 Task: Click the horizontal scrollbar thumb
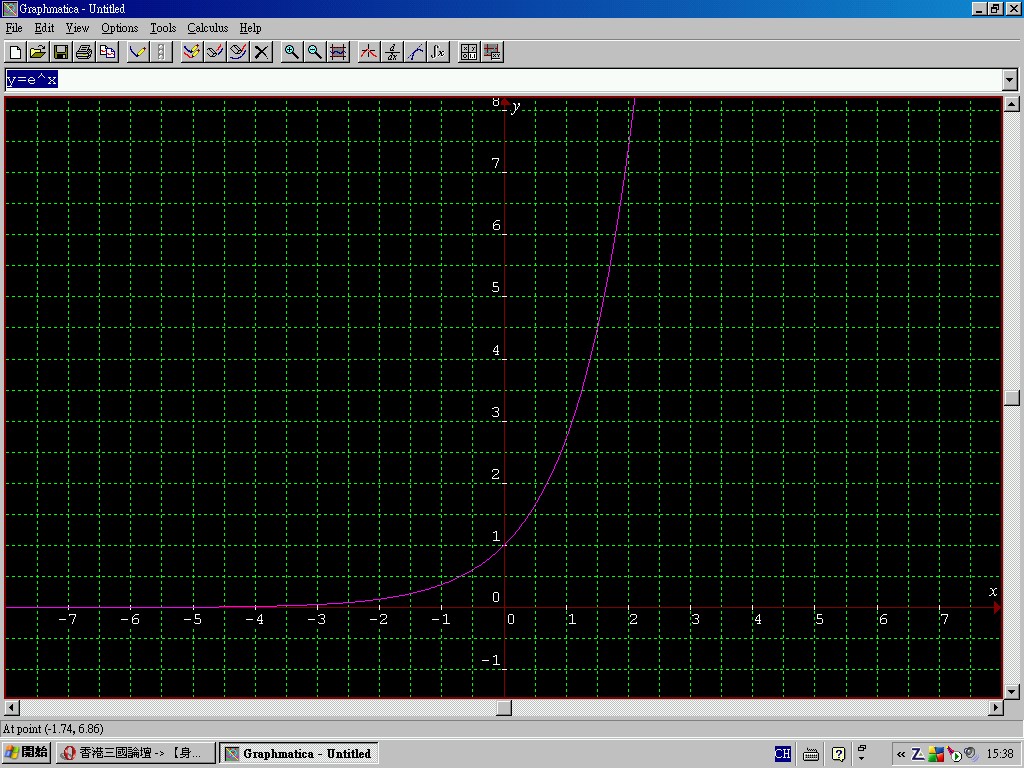pos(504,707)
